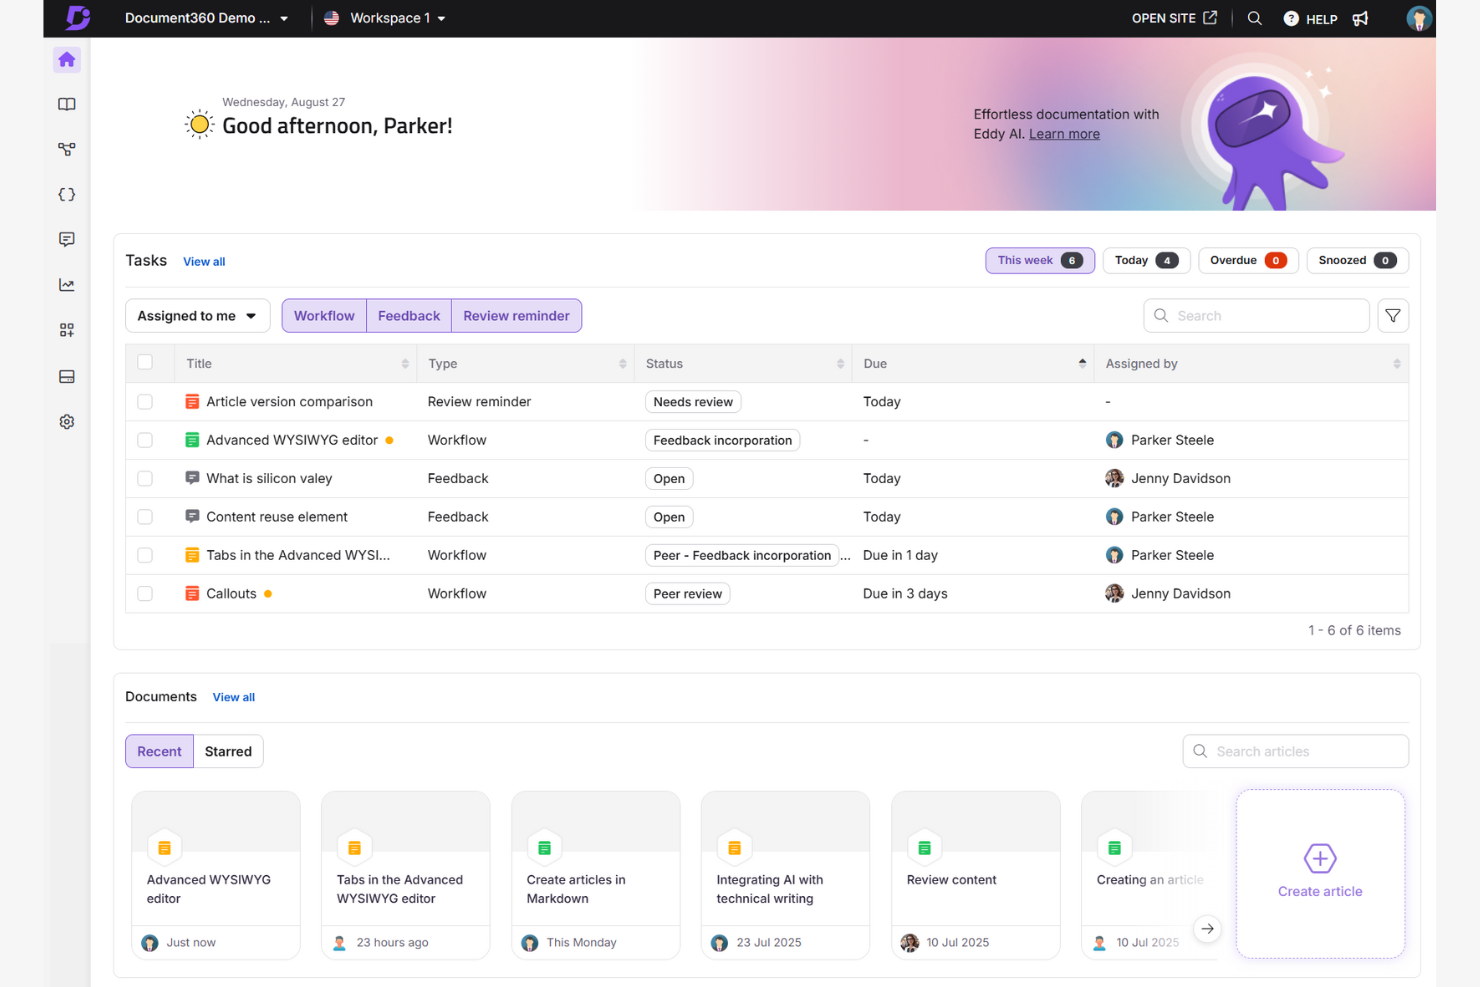Open the Assigned to me dropdown
Viewport: 1480px width, 987px height.
tap(197, 315)
